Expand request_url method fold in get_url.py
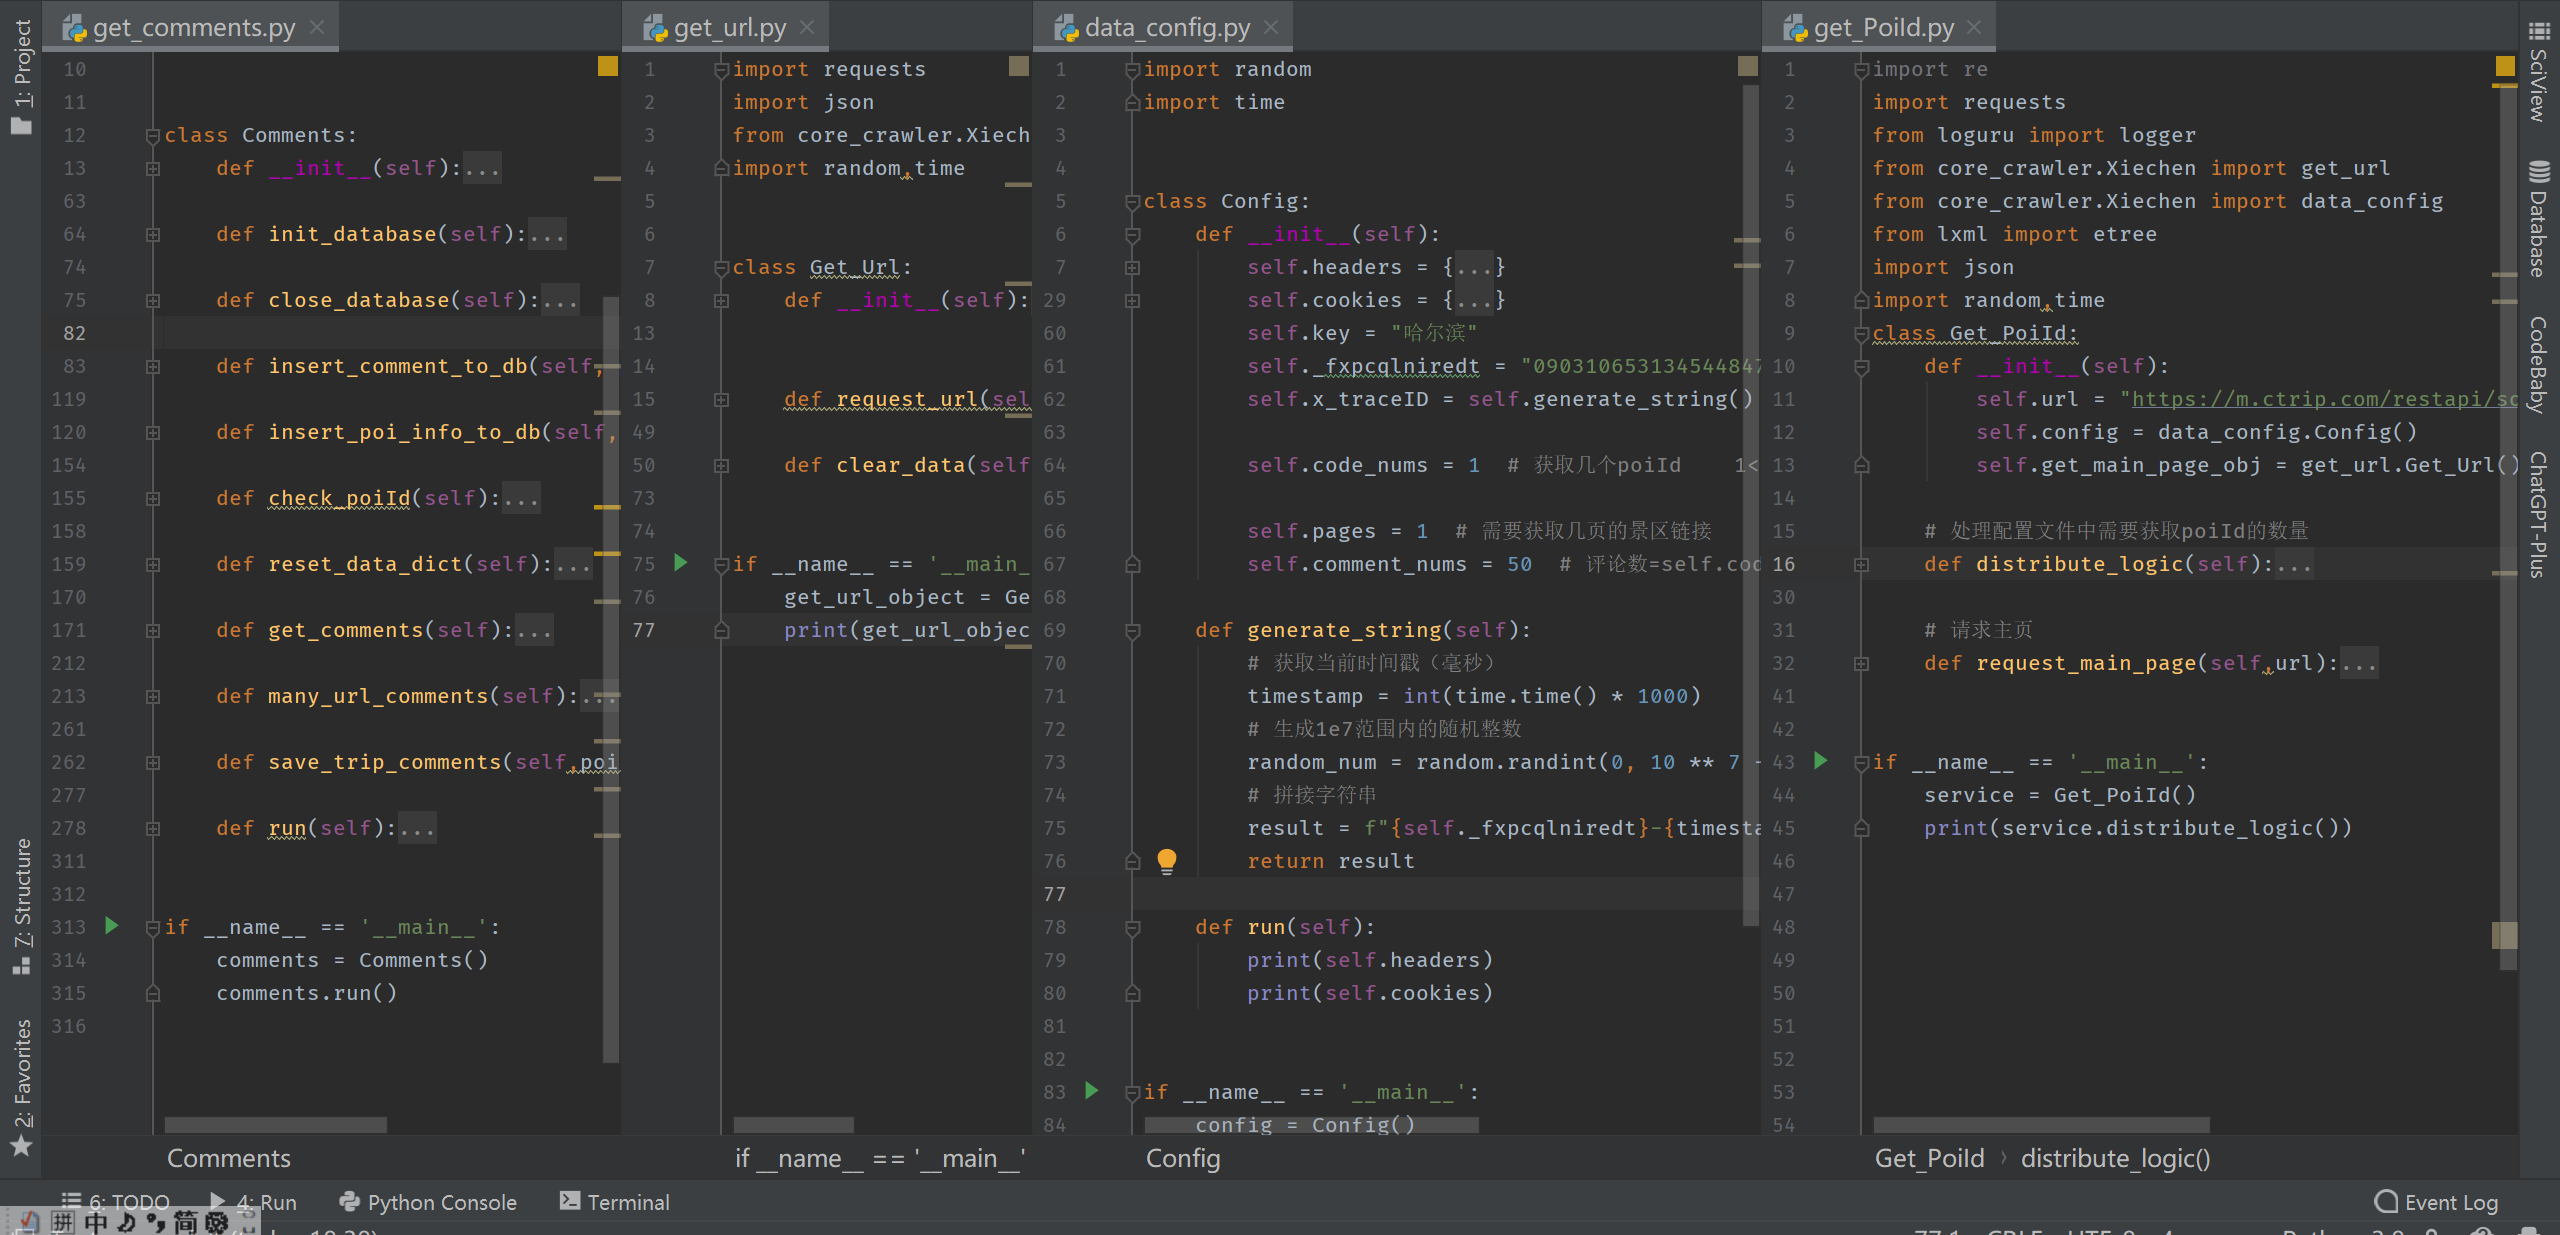 point(721,399)
